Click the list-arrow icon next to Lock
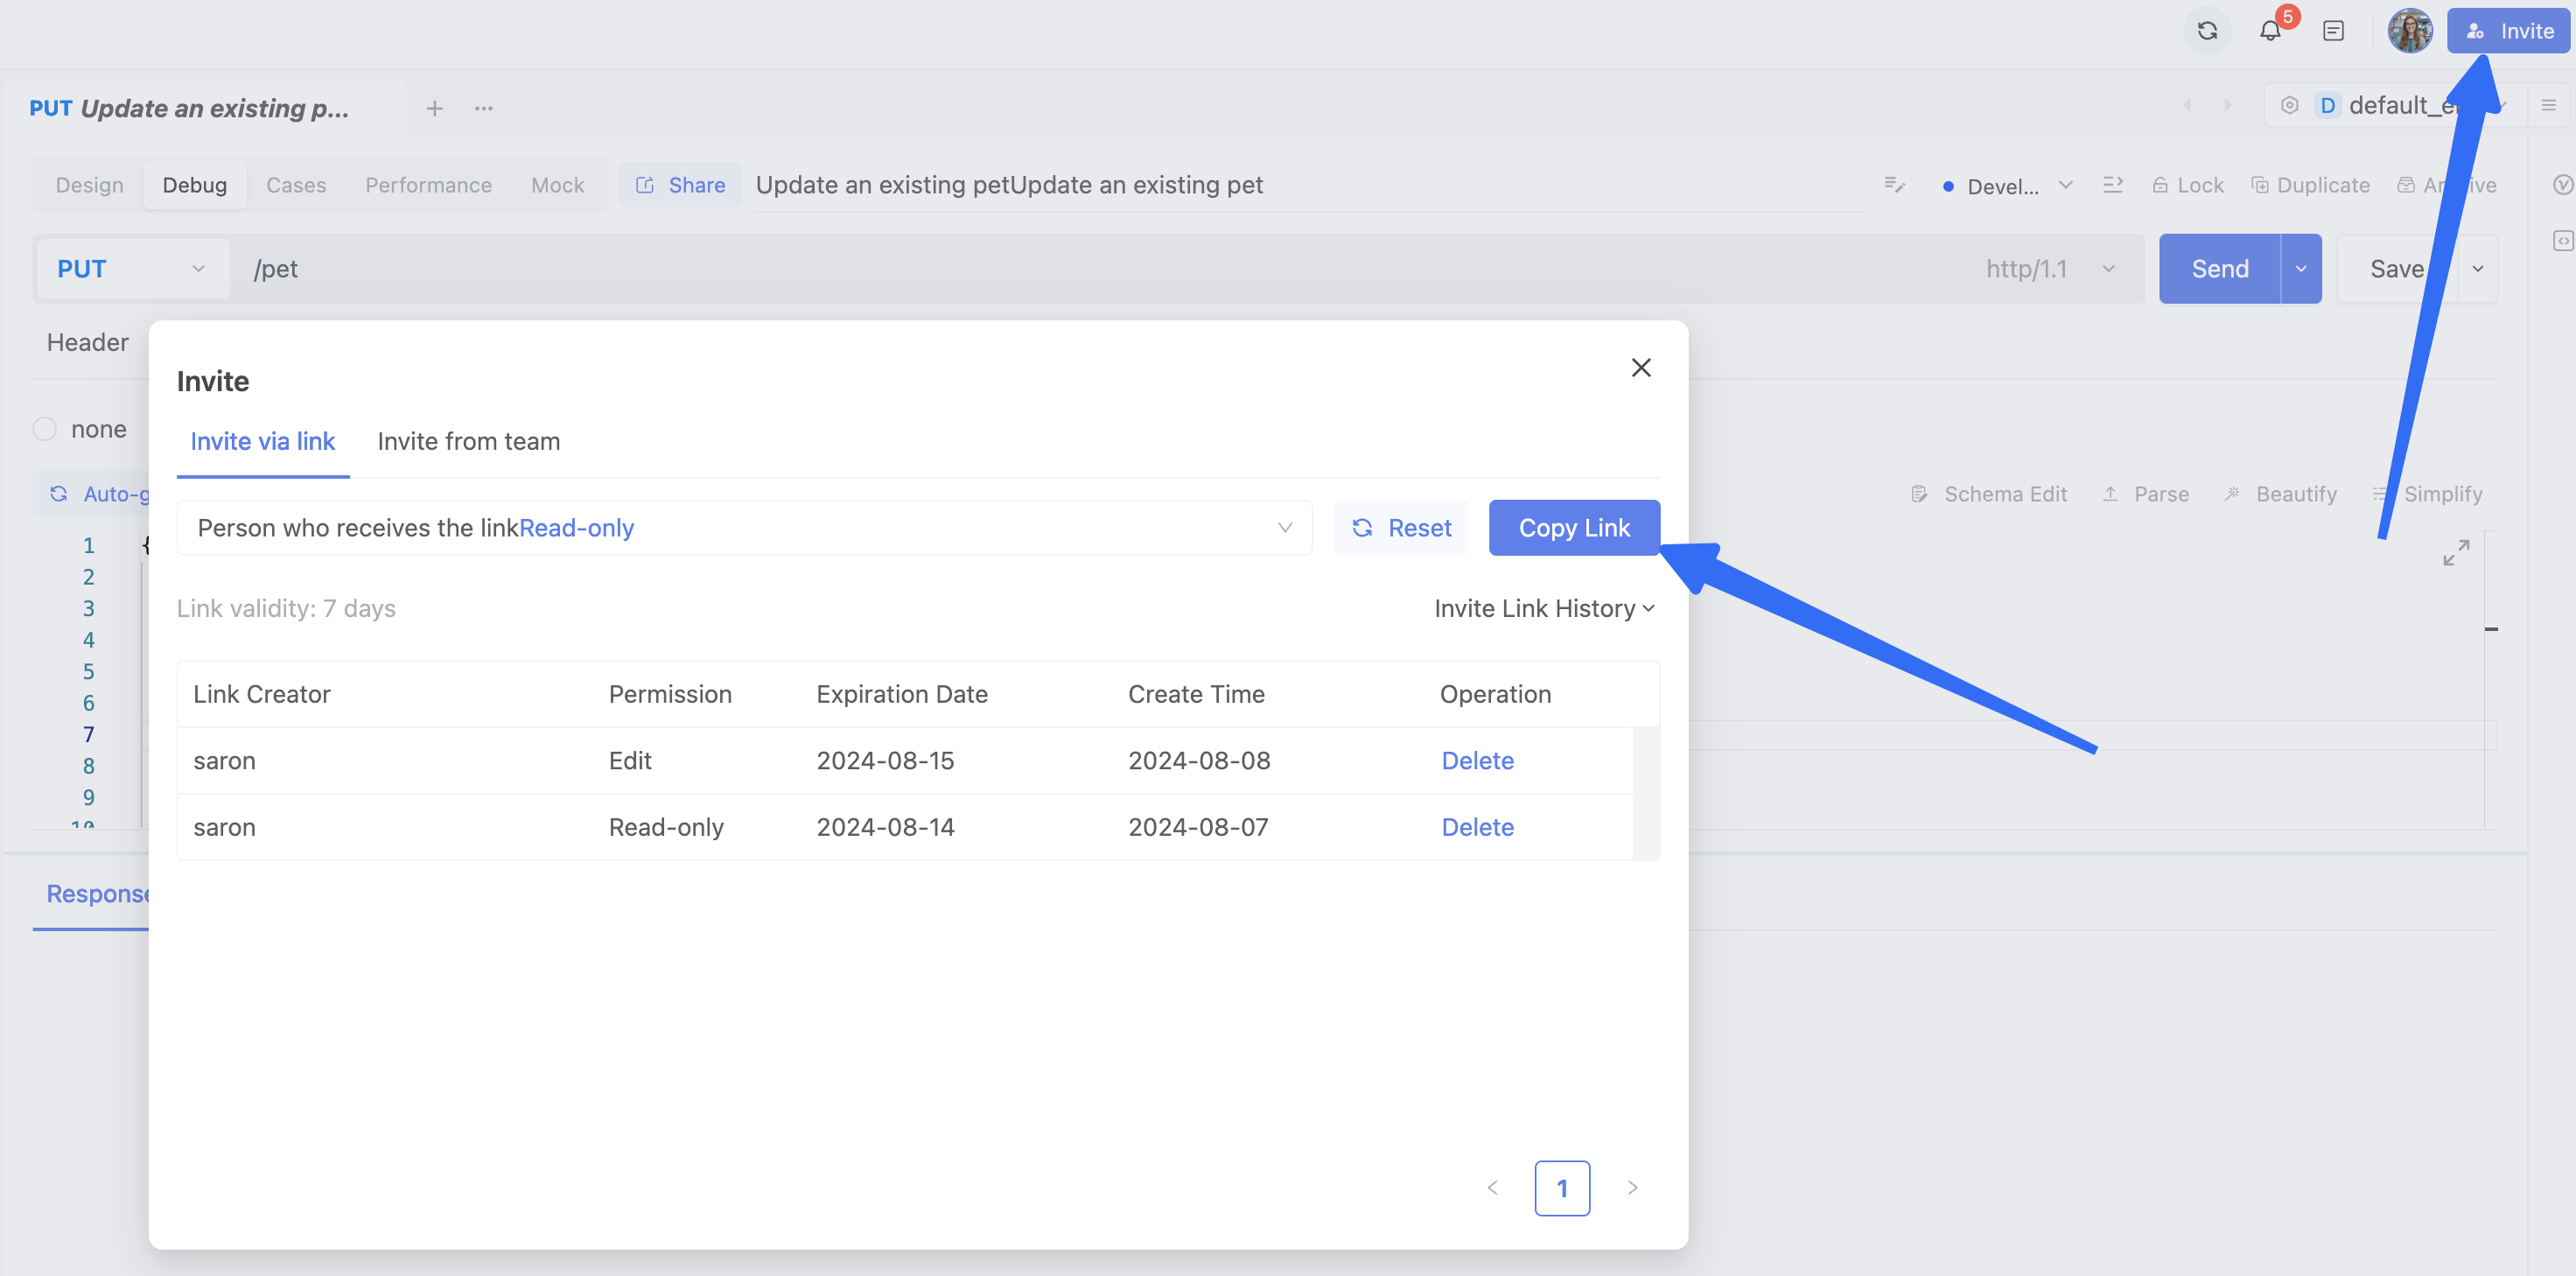Image resolution: width=2576 pixels, height=1276 pixels. [2113, 185]
